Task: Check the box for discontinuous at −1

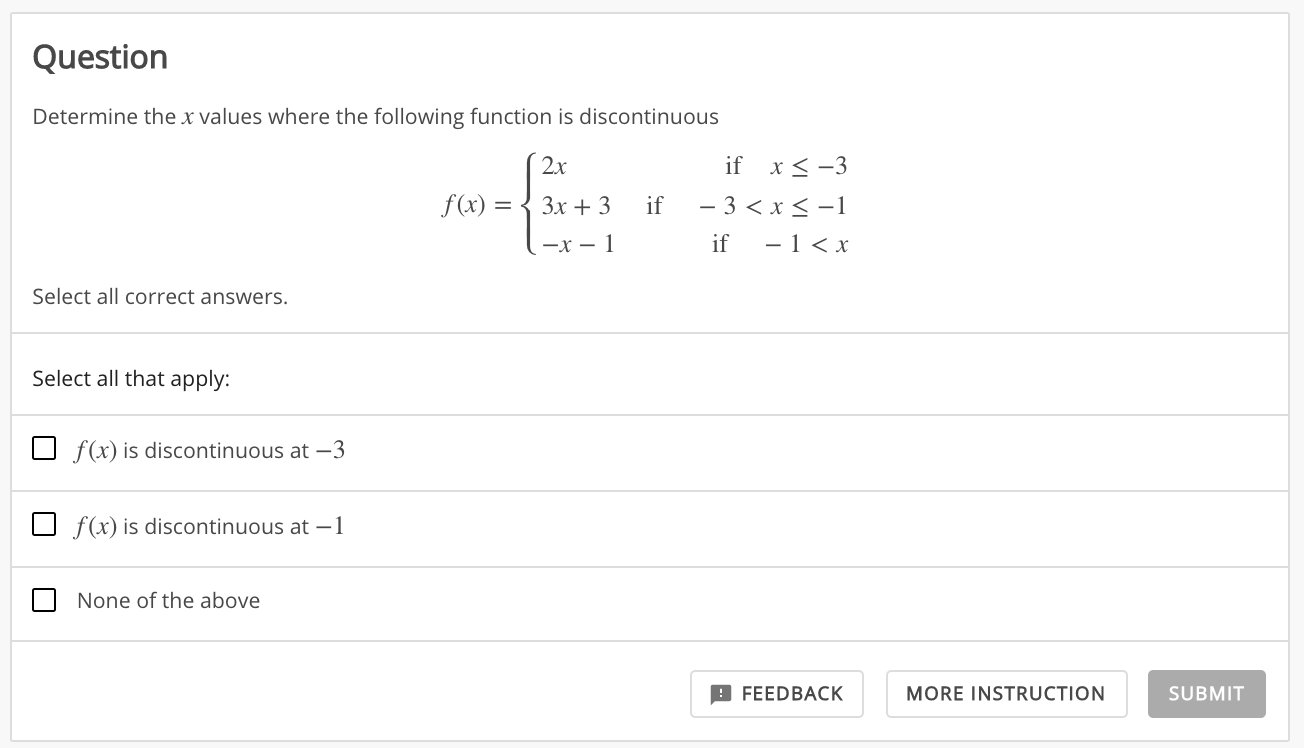Action: (x=43, y=524)
